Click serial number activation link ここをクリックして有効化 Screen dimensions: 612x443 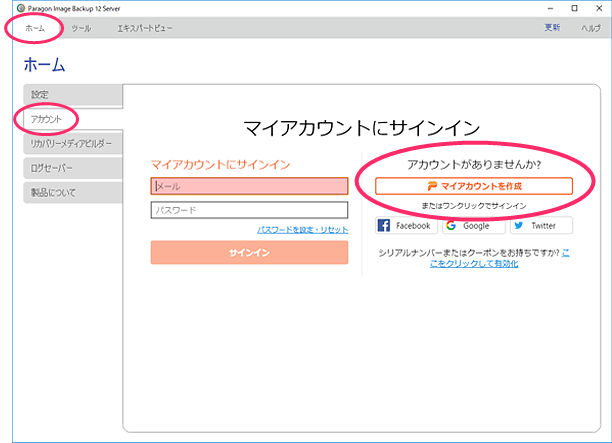474,263
